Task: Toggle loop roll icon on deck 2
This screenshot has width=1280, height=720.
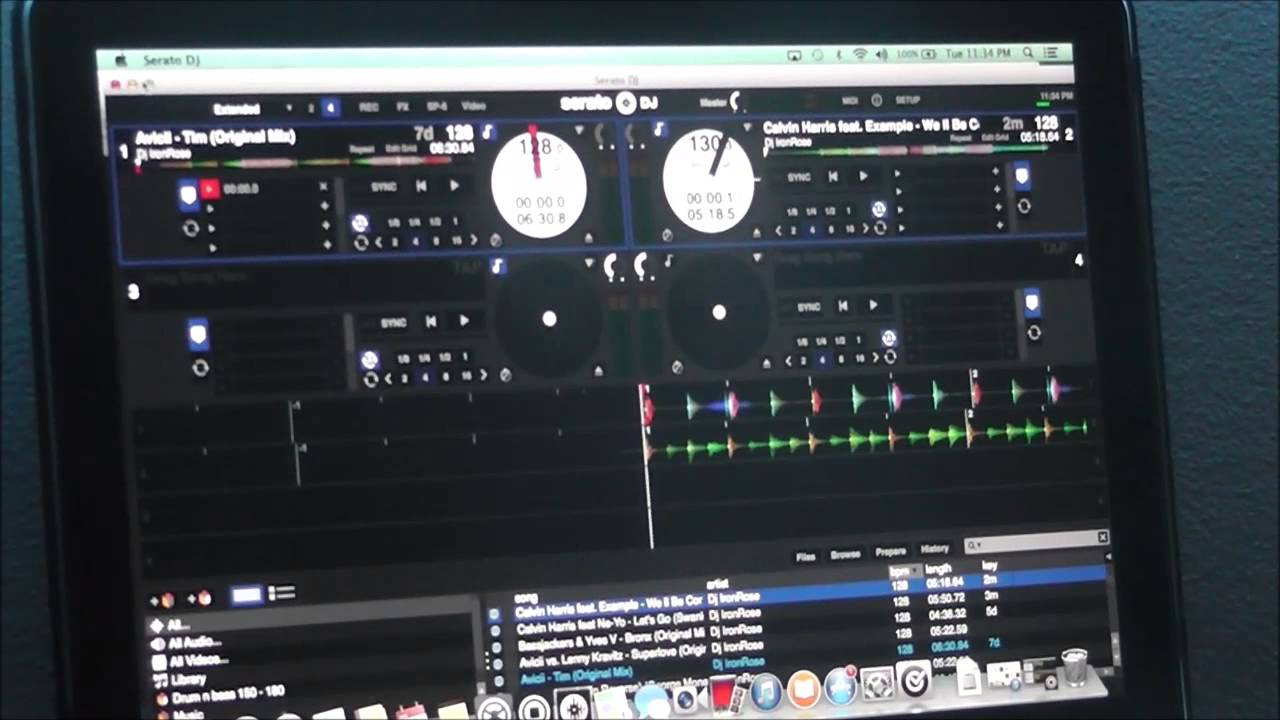Action: point(878,209)
